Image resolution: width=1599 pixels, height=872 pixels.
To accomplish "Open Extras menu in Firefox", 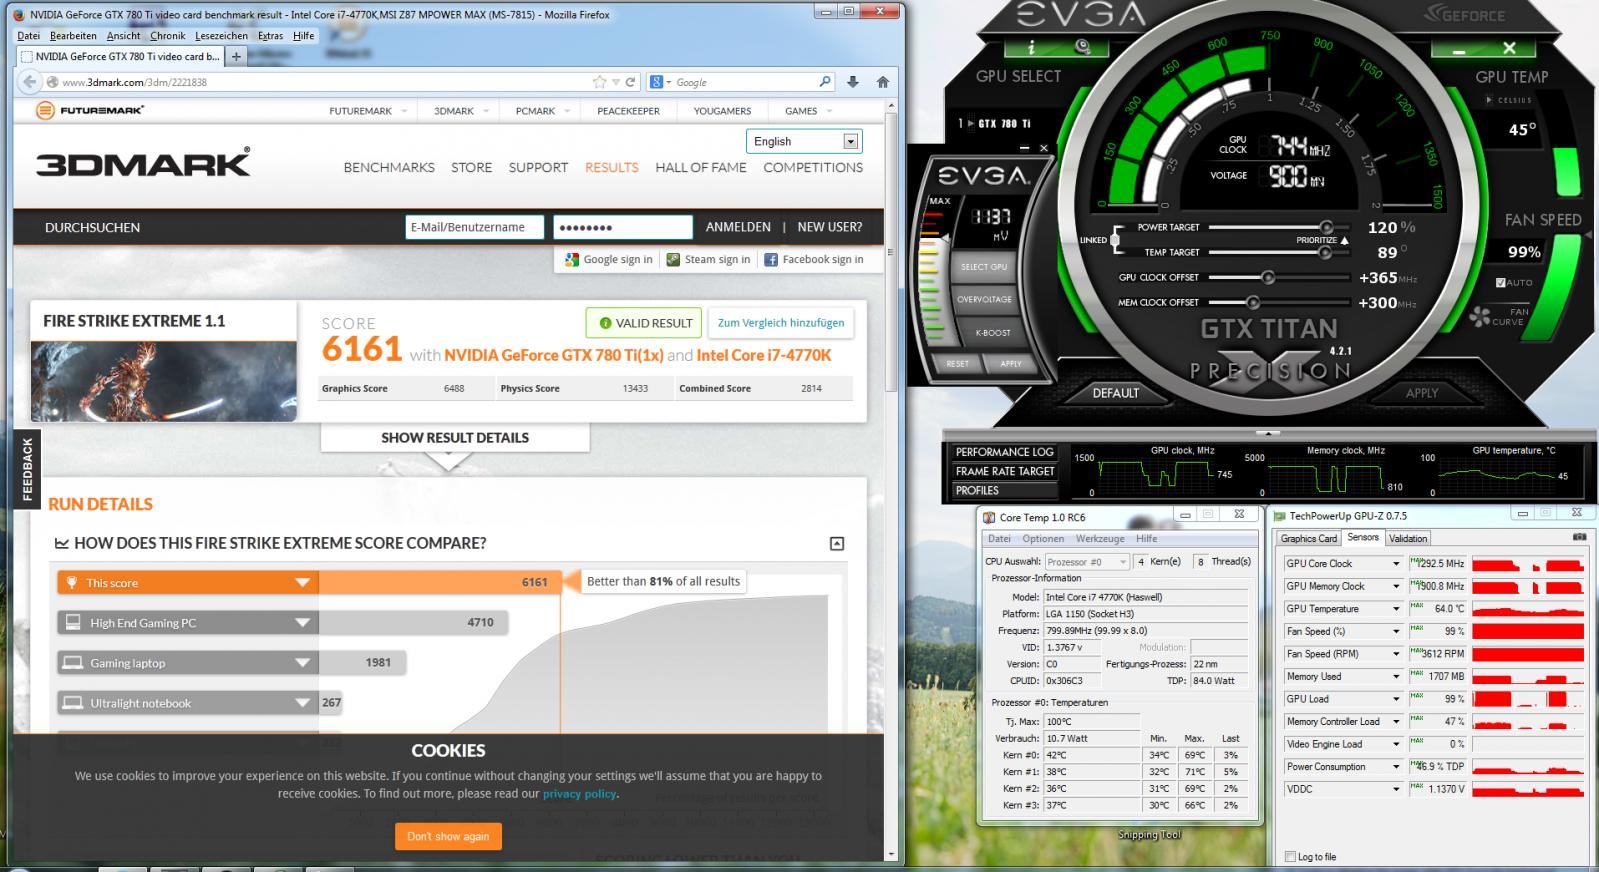I will (x=270, y=35).
